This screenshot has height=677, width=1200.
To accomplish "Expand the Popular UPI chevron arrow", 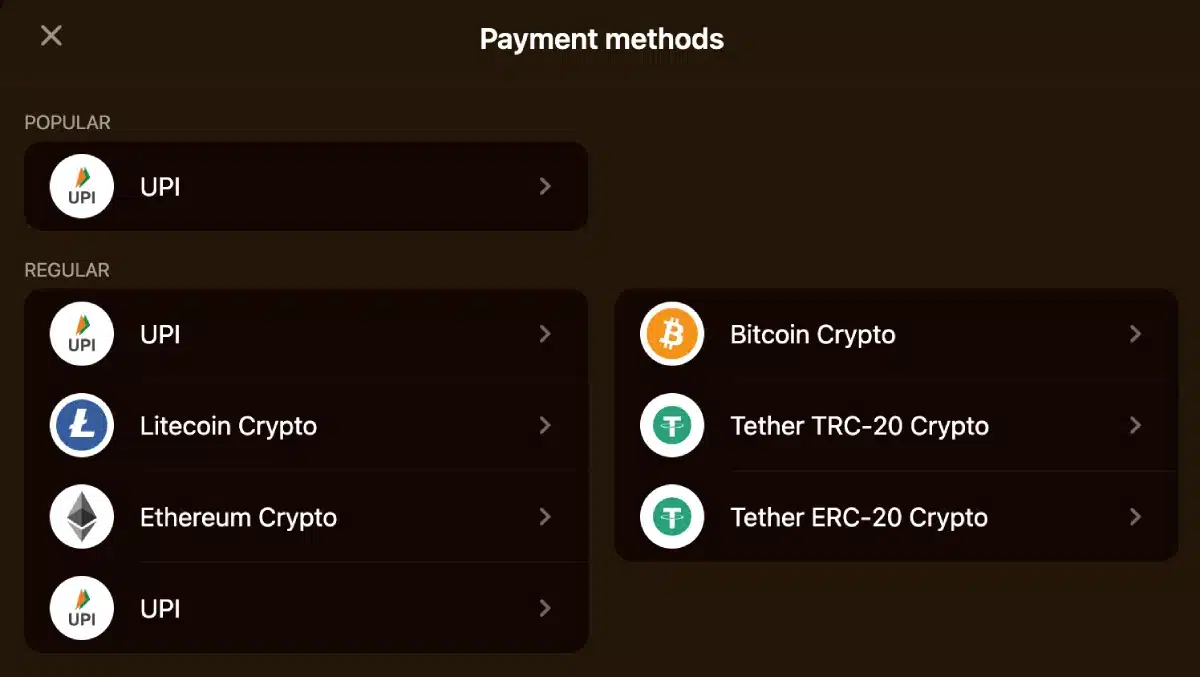I will pos(545,187).
